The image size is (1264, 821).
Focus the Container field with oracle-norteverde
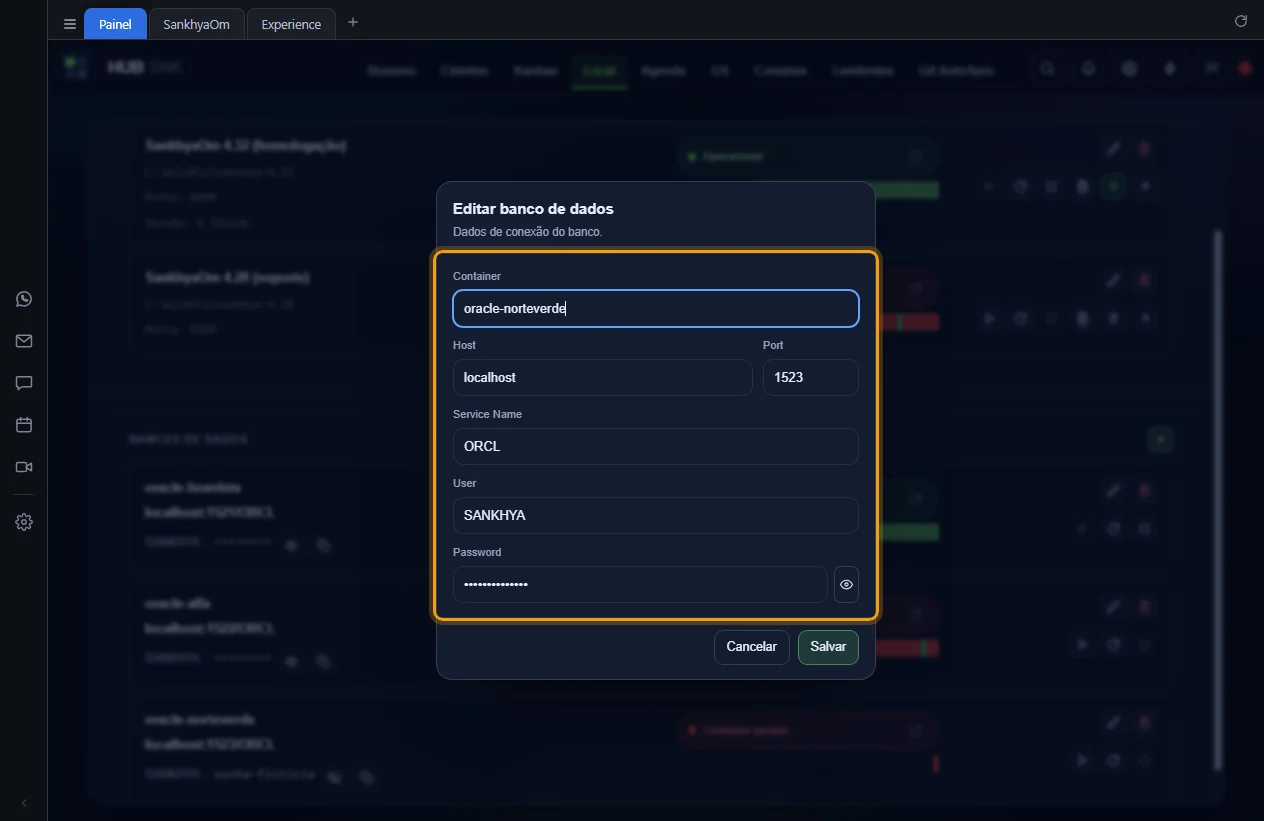[x=656, y=309]
